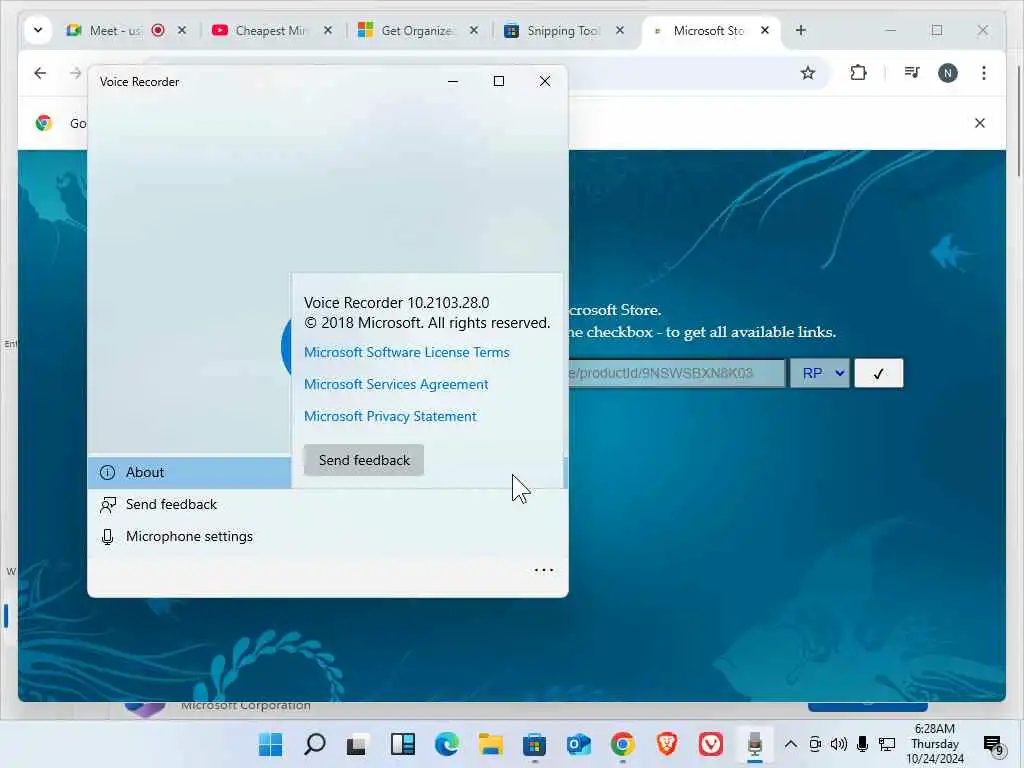1024x768 pixels.
Task: Launch Microsoft Edge from the taskbar
Action: (x=447, y=744)
